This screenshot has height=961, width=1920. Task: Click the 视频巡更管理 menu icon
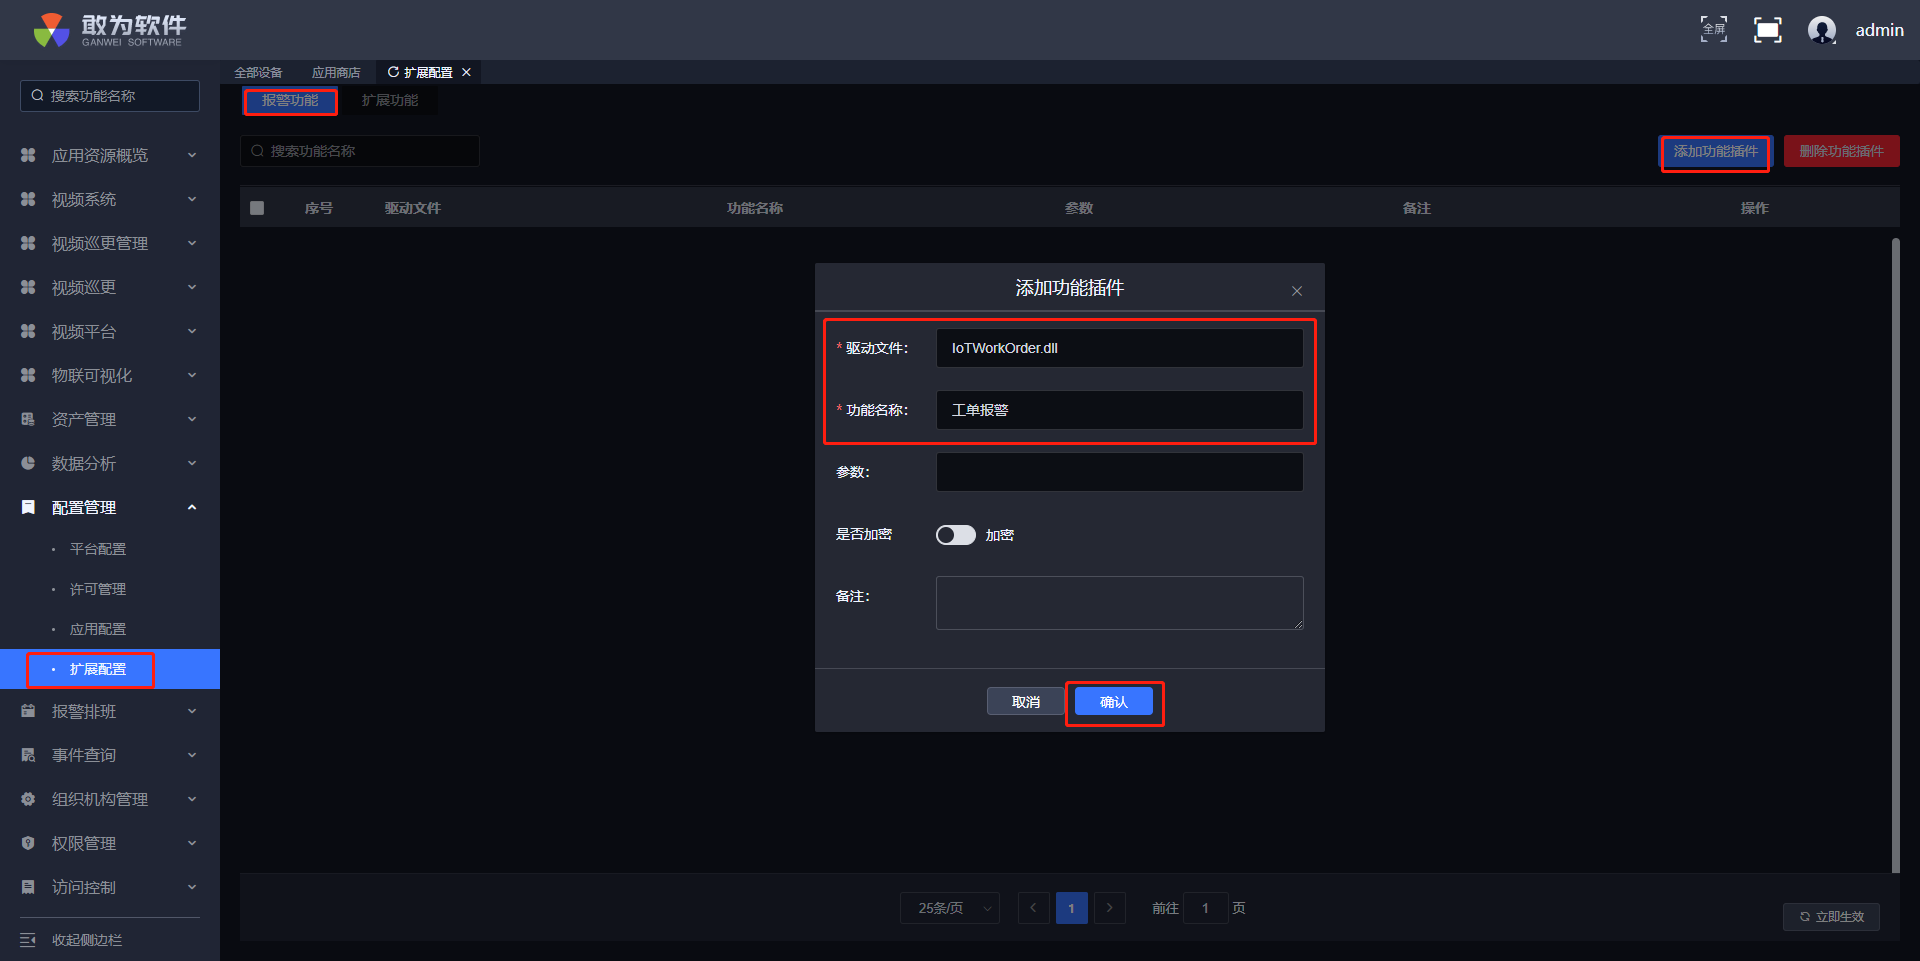click(x=28, y=243)
